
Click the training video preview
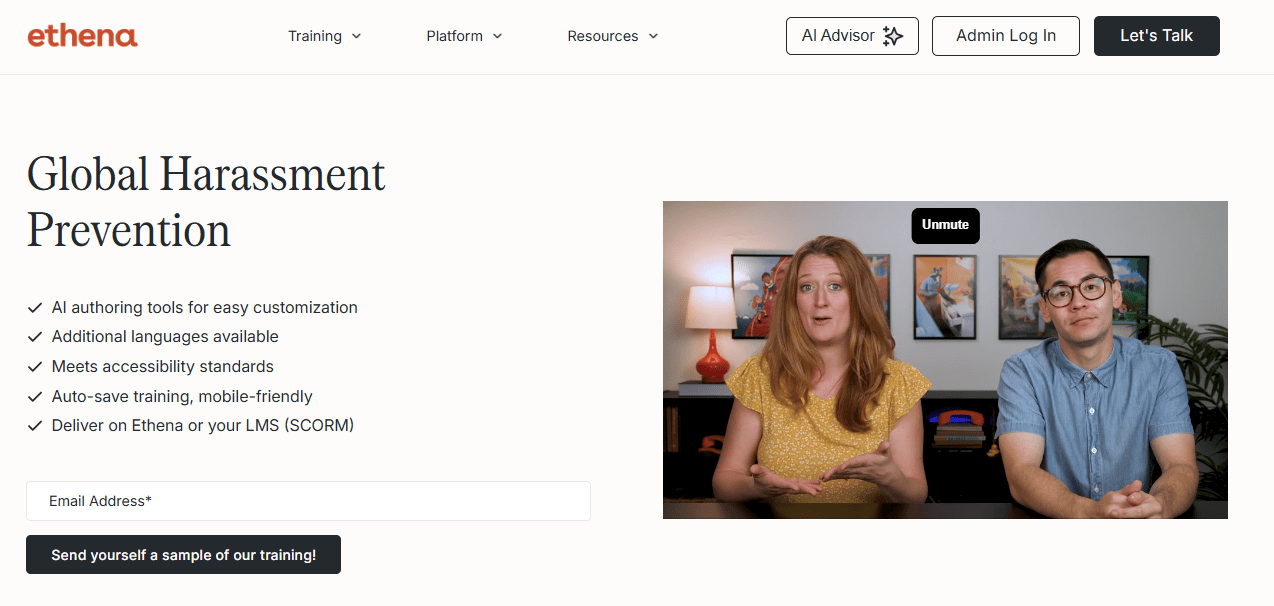tap(945, 360)
